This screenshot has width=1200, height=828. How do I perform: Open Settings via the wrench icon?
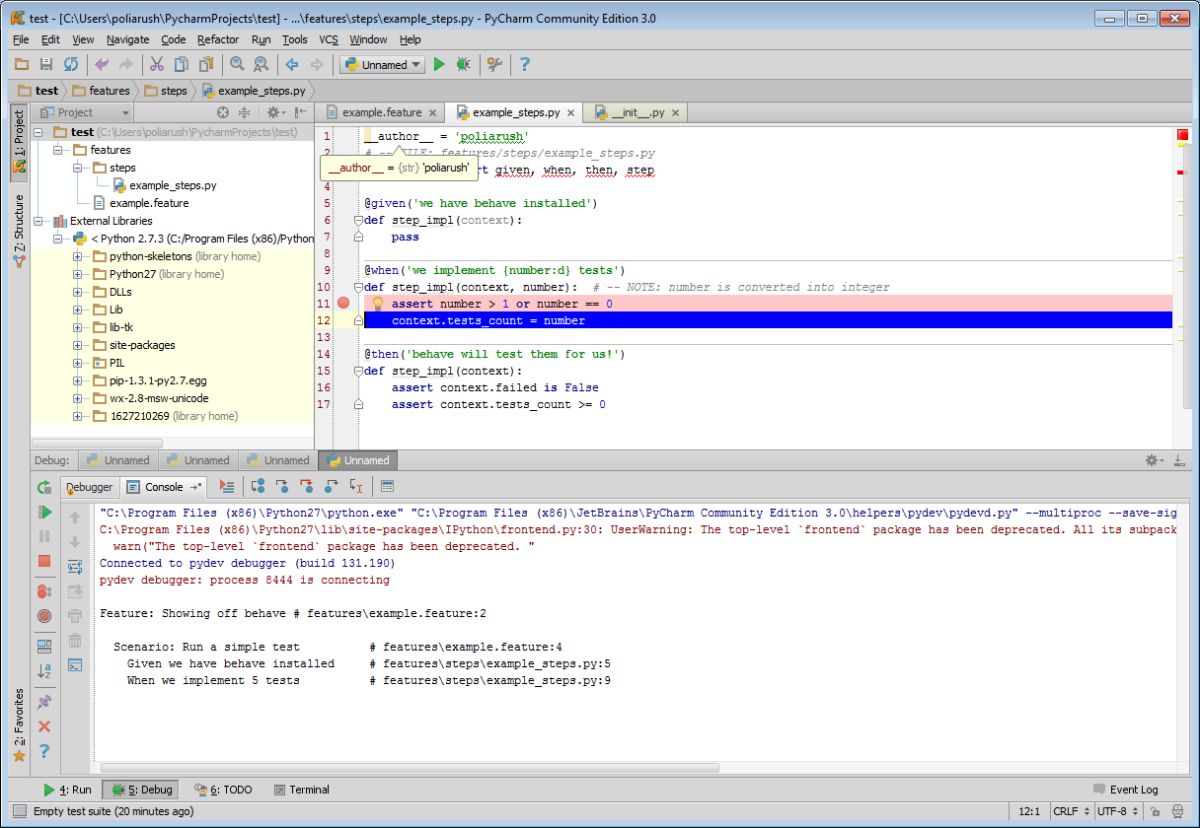click(494, 64)
